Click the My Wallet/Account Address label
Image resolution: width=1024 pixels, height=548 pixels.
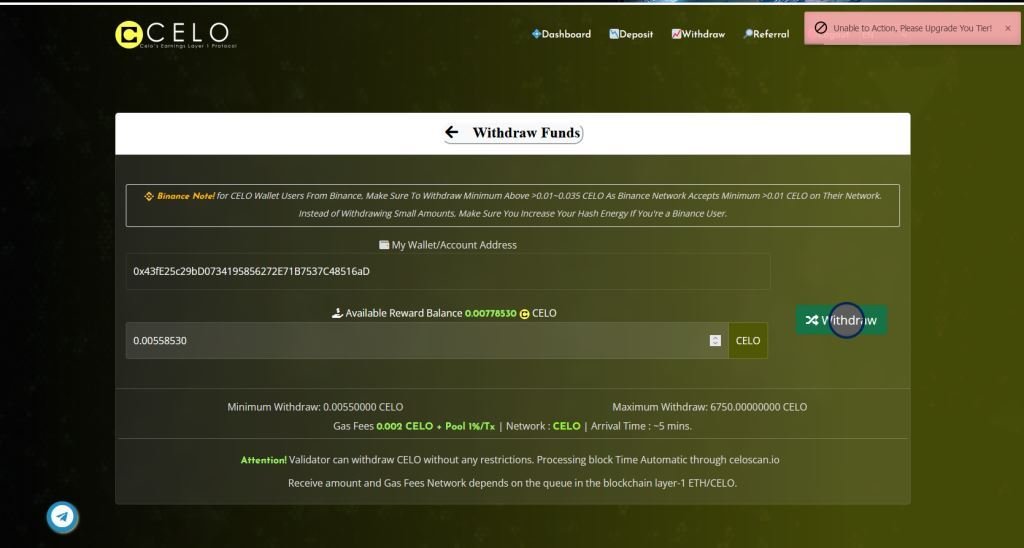click(x=454, y=245)
